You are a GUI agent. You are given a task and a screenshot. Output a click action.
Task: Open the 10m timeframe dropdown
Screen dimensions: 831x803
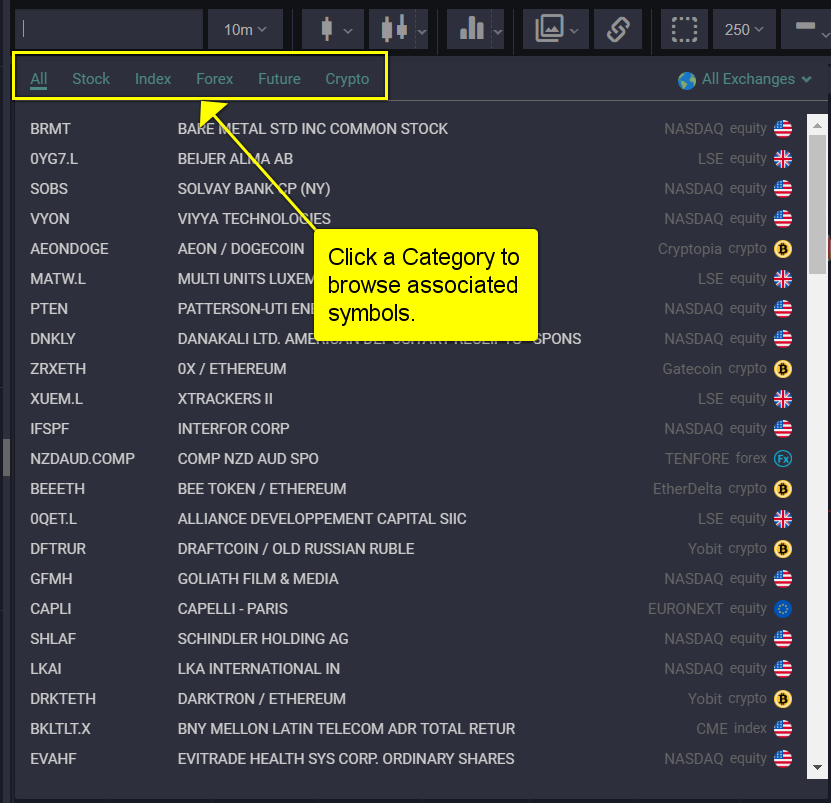point(245,30)
